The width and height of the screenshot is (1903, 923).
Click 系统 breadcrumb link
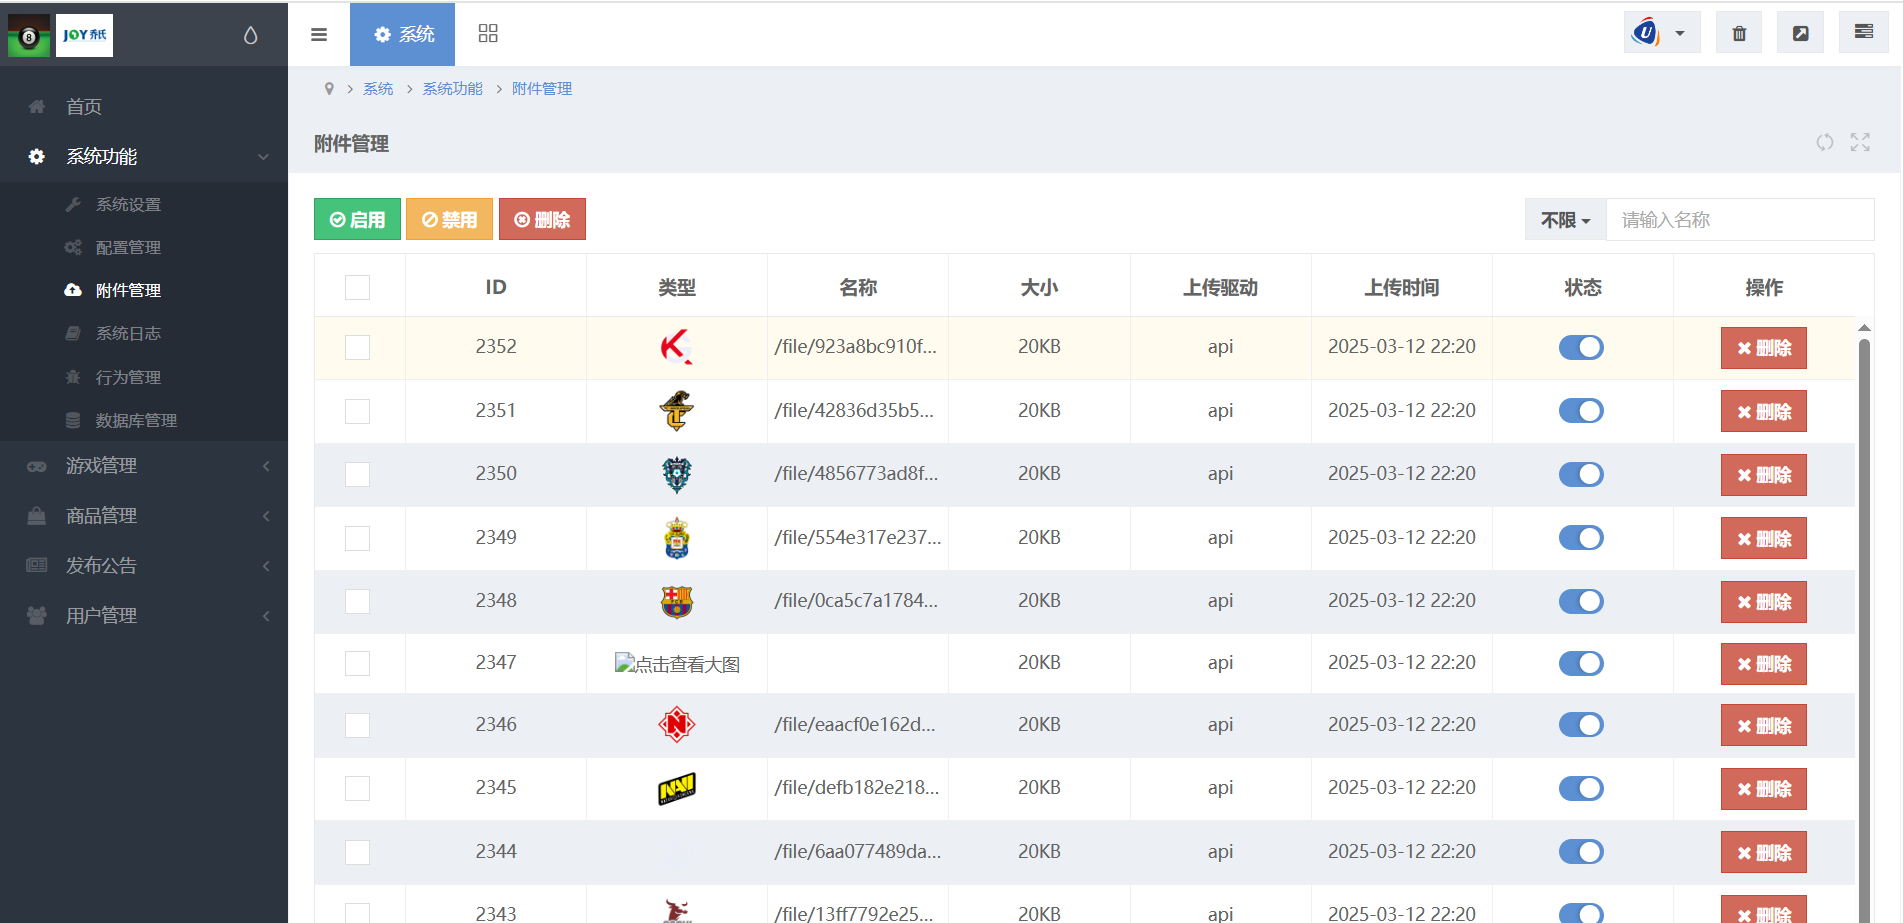pos(378,89)
